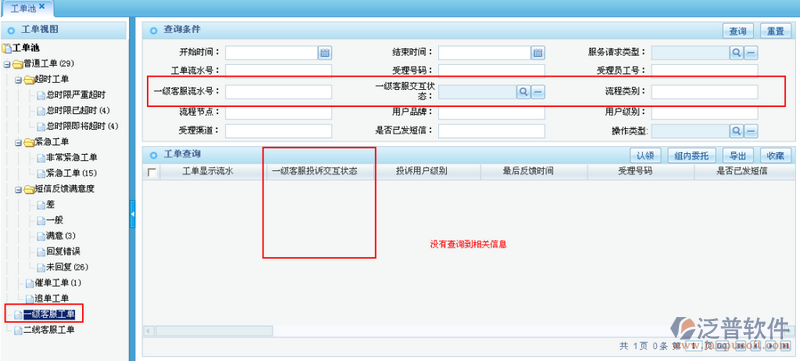800x361 pixels.
Task: Collapse left panel using the splitter arrow
Action: (x=133, y=214)
